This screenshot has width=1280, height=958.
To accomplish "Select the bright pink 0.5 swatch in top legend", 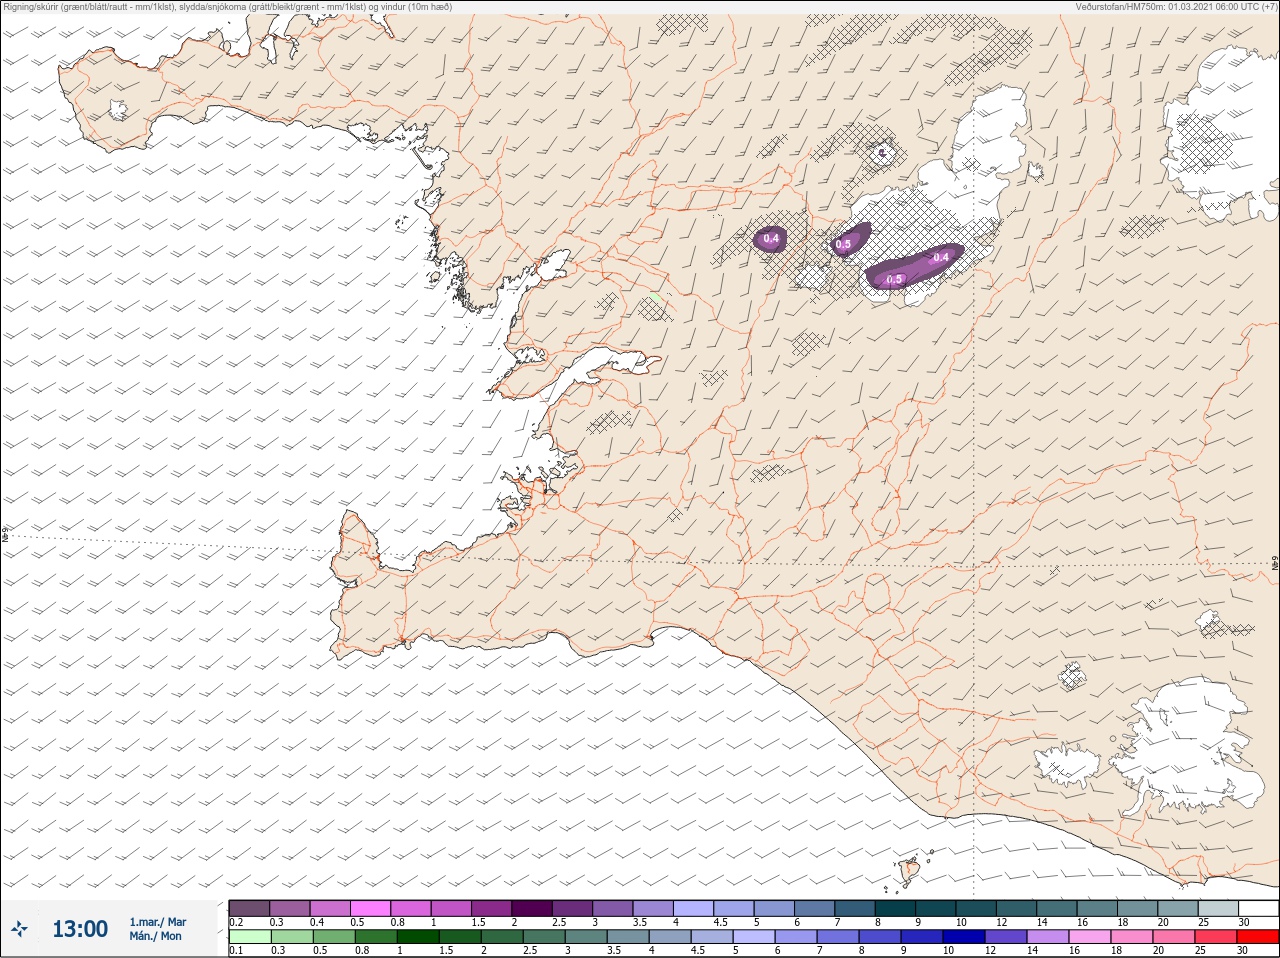I will (x=371, y=907).
